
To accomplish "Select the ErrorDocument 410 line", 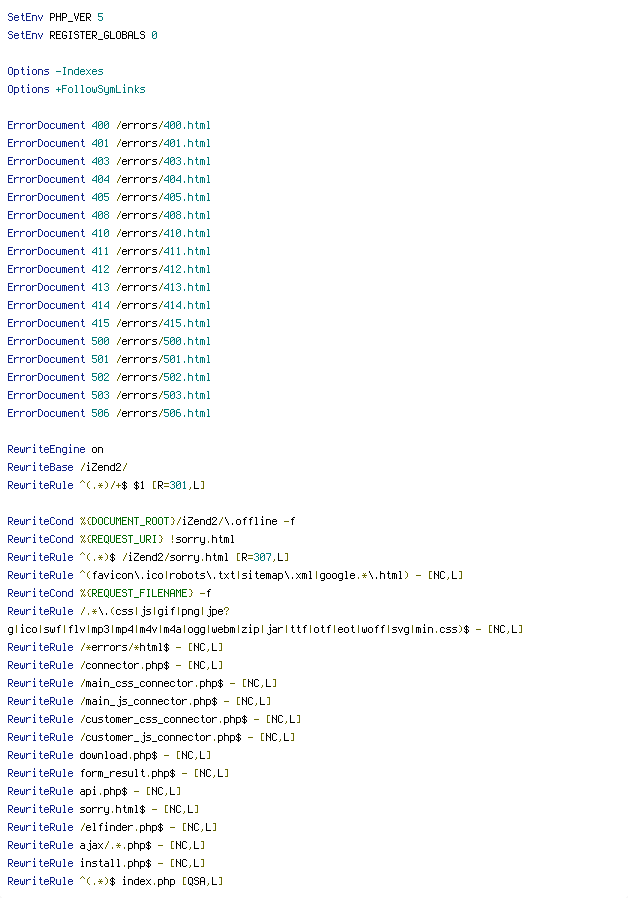I will (109, 234).
